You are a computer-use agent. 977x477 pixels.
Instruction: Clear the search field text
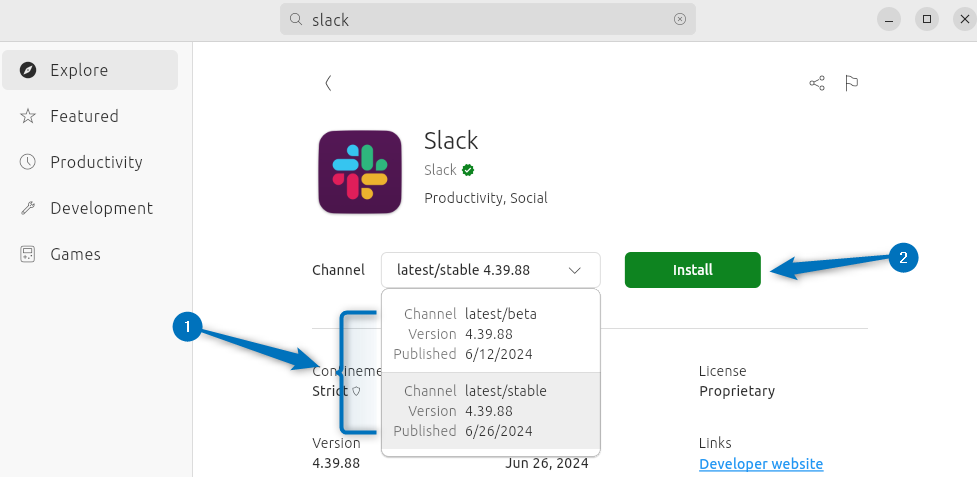(680, 19)
